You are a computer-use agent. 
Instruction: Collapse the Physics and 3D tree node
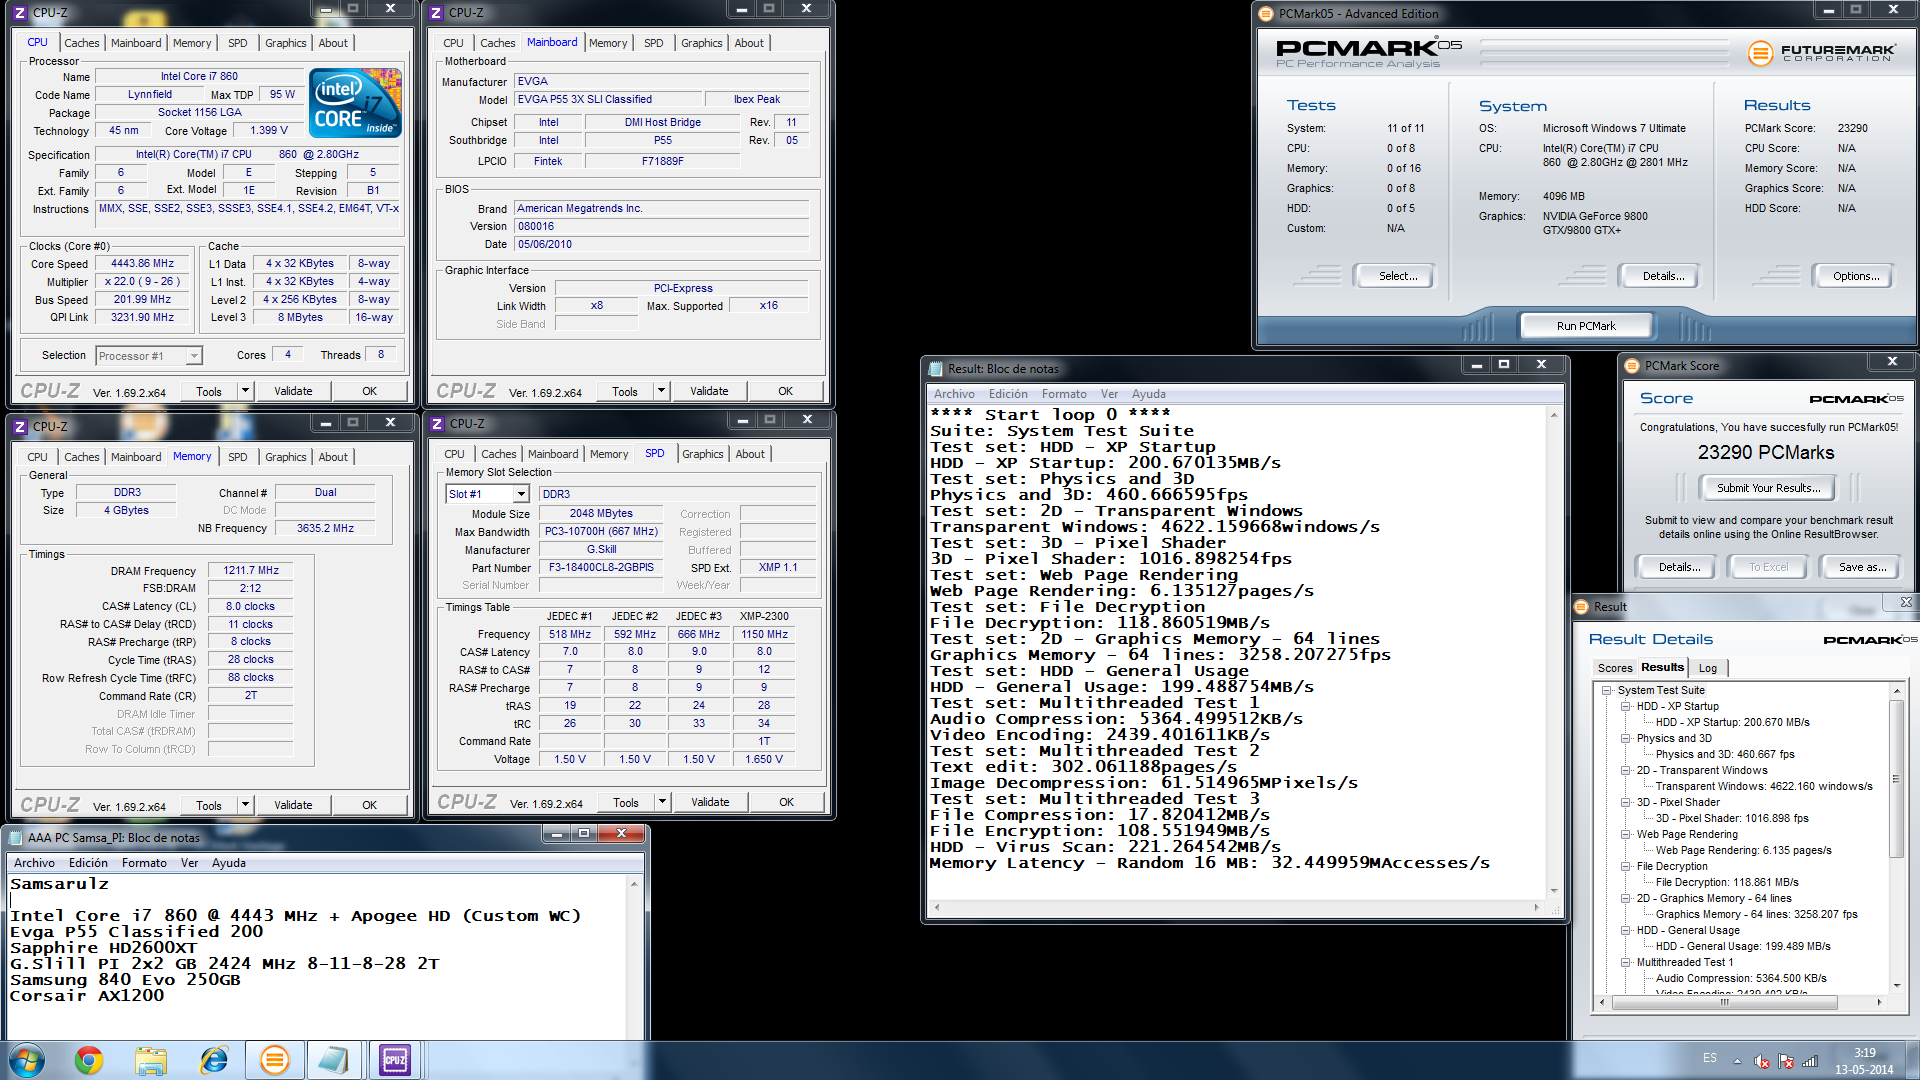point(1626,739)
